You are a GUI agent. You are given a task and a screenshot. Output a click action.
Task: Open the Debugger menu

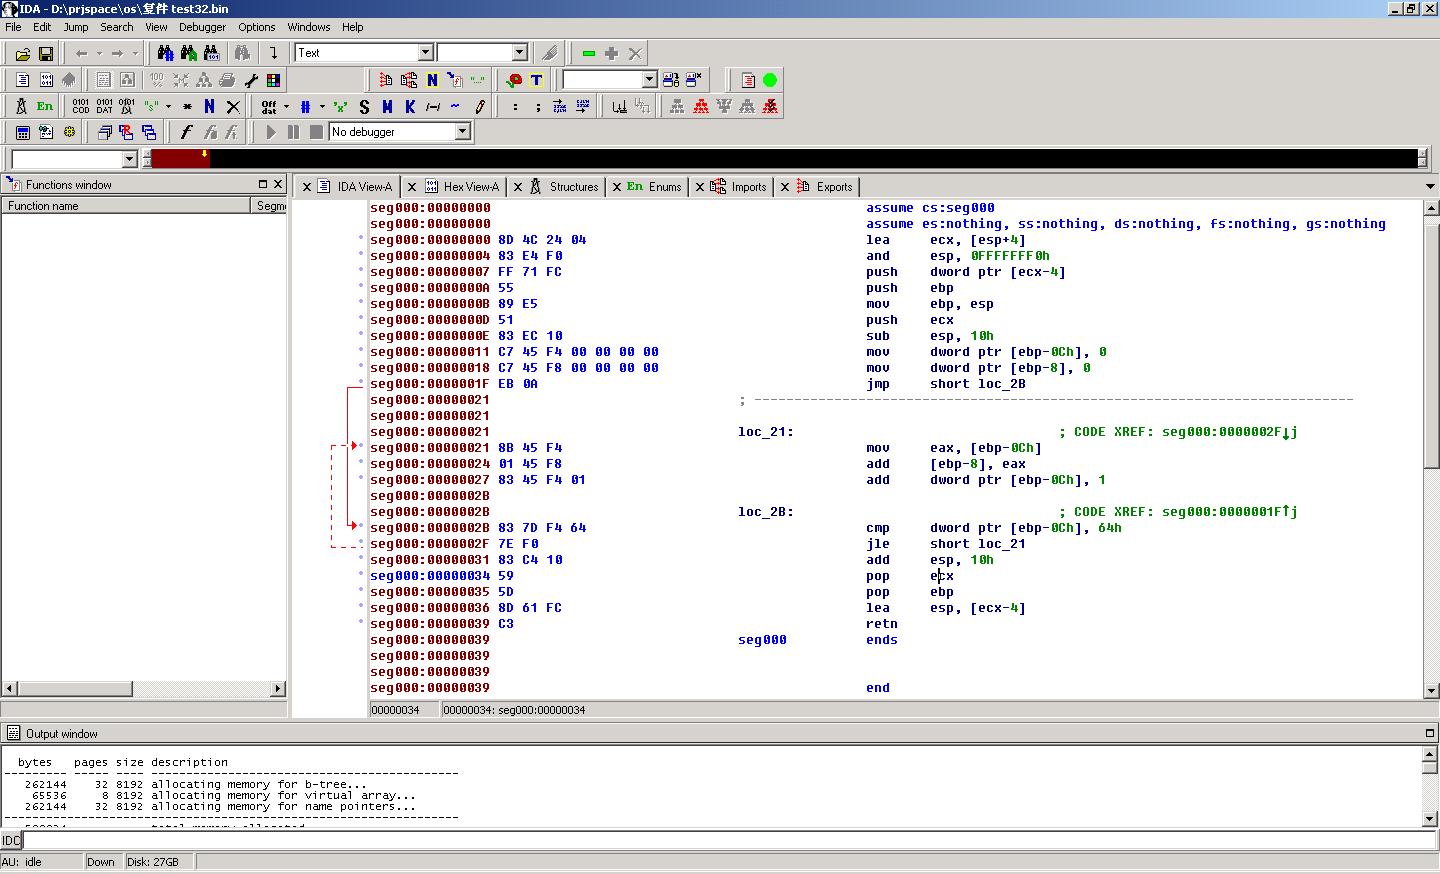202,27
